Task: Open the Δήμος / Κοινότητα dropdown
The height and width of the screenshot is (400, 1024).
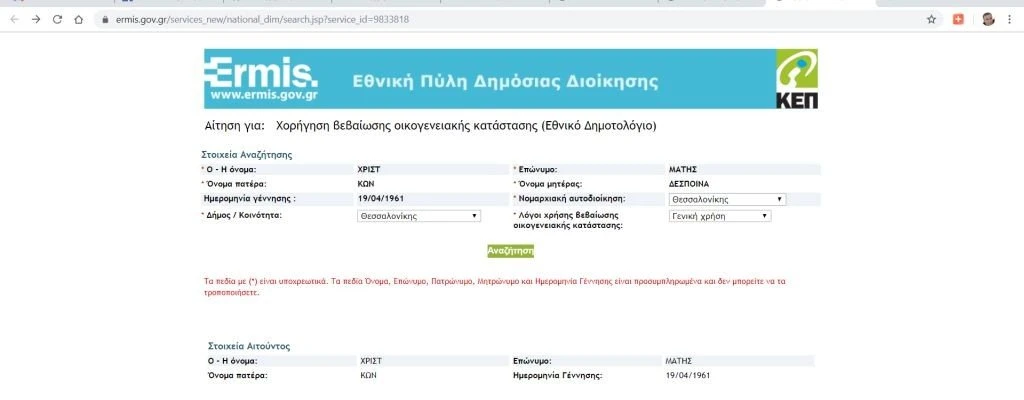Action: [x=419, y=215]
